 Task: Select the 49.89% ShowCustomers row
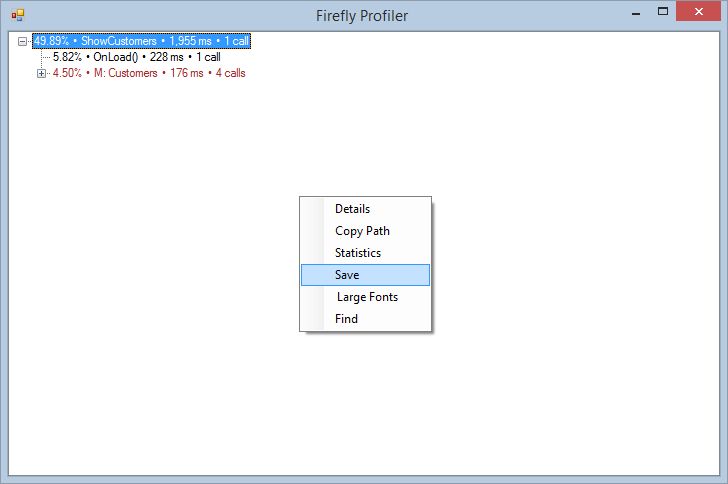point(142,41)
